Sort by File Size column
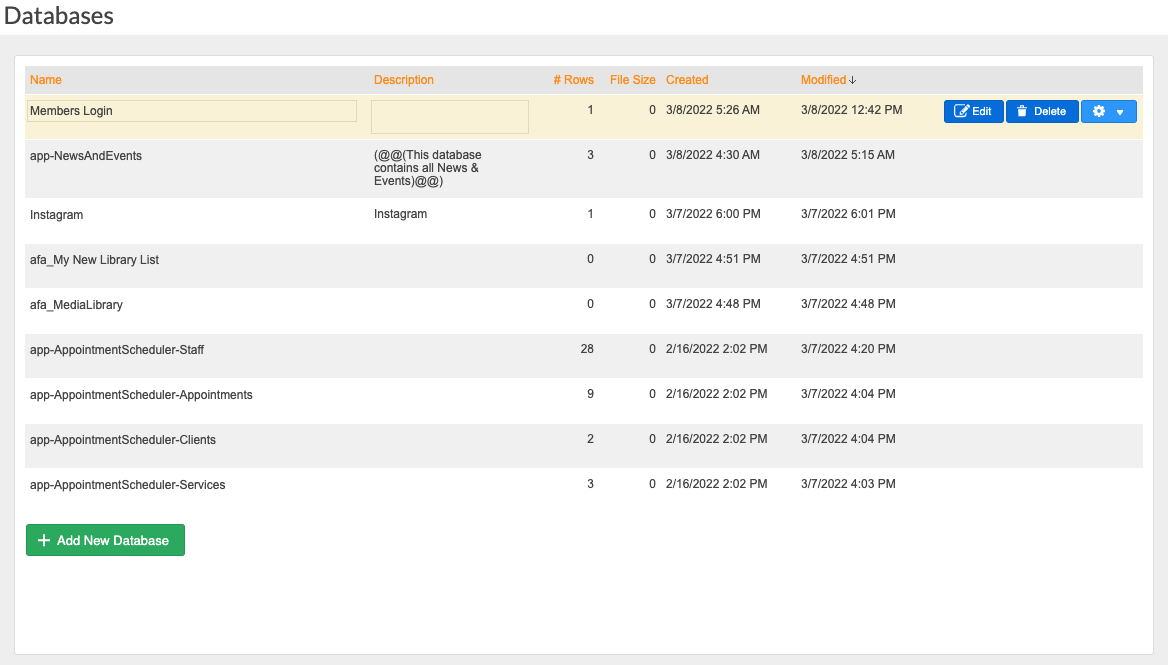Screen dimensions: 1168x665 [632, 80]
